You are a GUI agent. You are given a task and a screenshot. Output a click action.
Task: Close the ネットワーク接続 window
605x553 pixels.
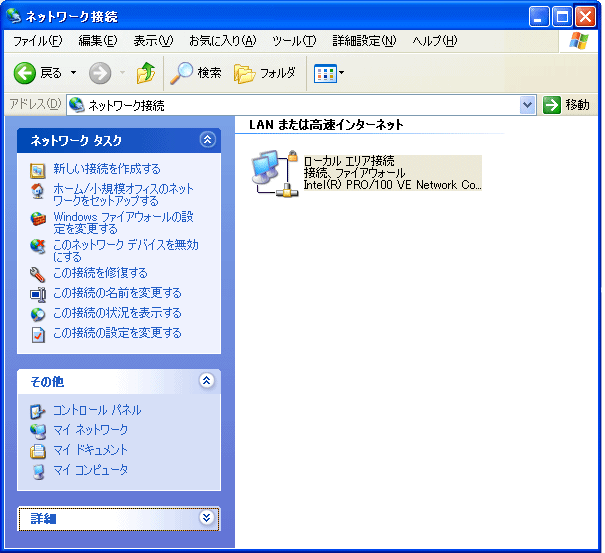point(585,17)
